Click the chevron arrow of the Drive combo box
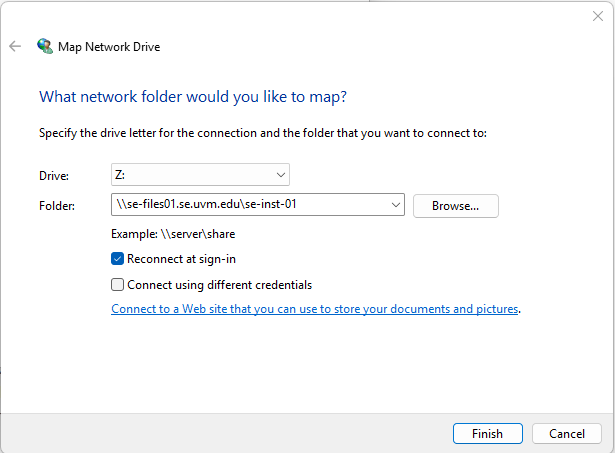The width and height of the screenshot is (615, 453). pos(281,175)
